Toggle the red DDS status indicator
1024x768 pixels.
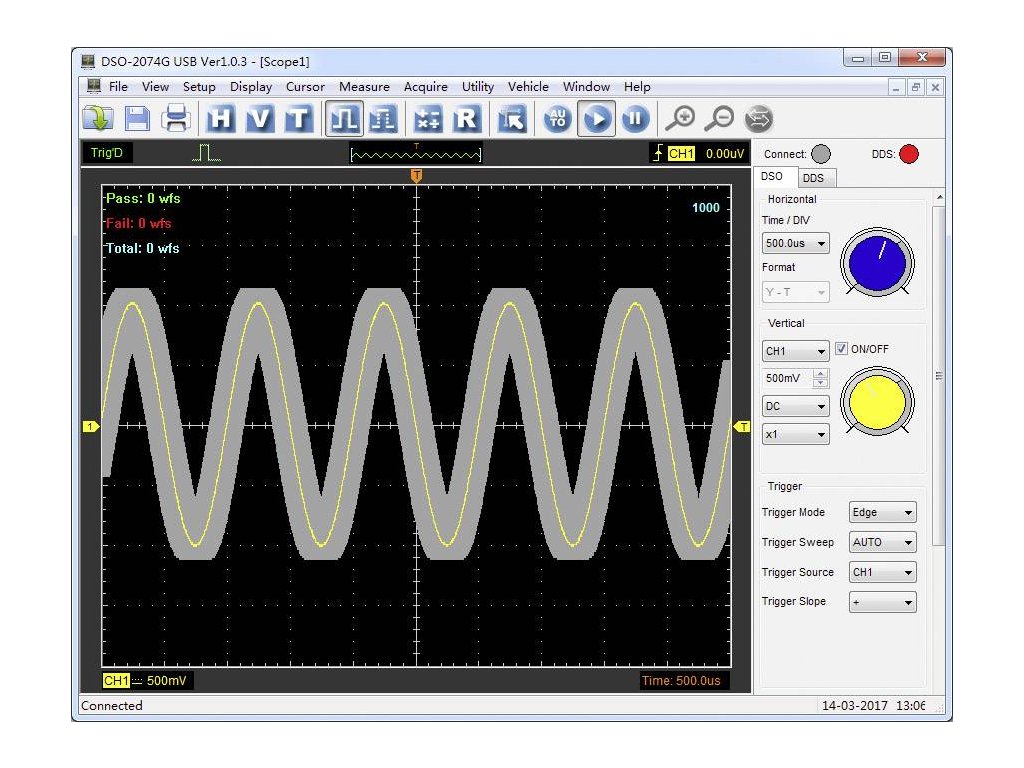click(908, 154)
